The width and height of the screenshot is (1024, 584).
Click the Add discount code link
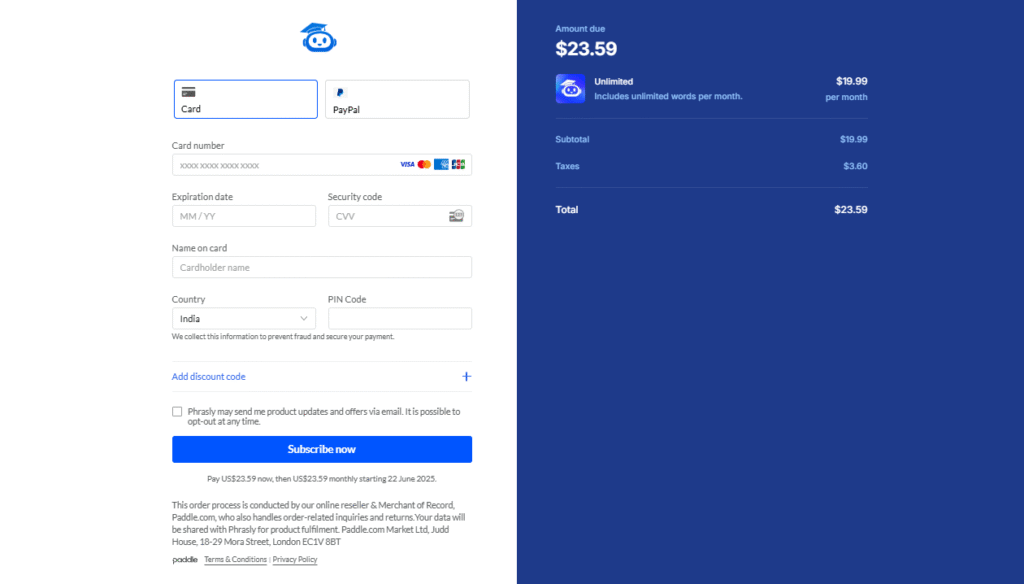pyautogui.click(x=208, y=376)
